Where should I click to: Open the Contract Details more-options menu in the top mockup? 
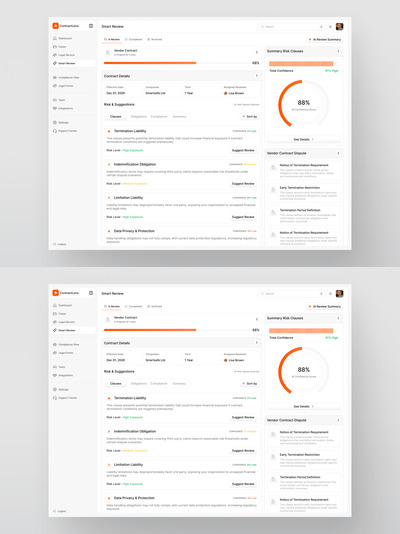257,76
